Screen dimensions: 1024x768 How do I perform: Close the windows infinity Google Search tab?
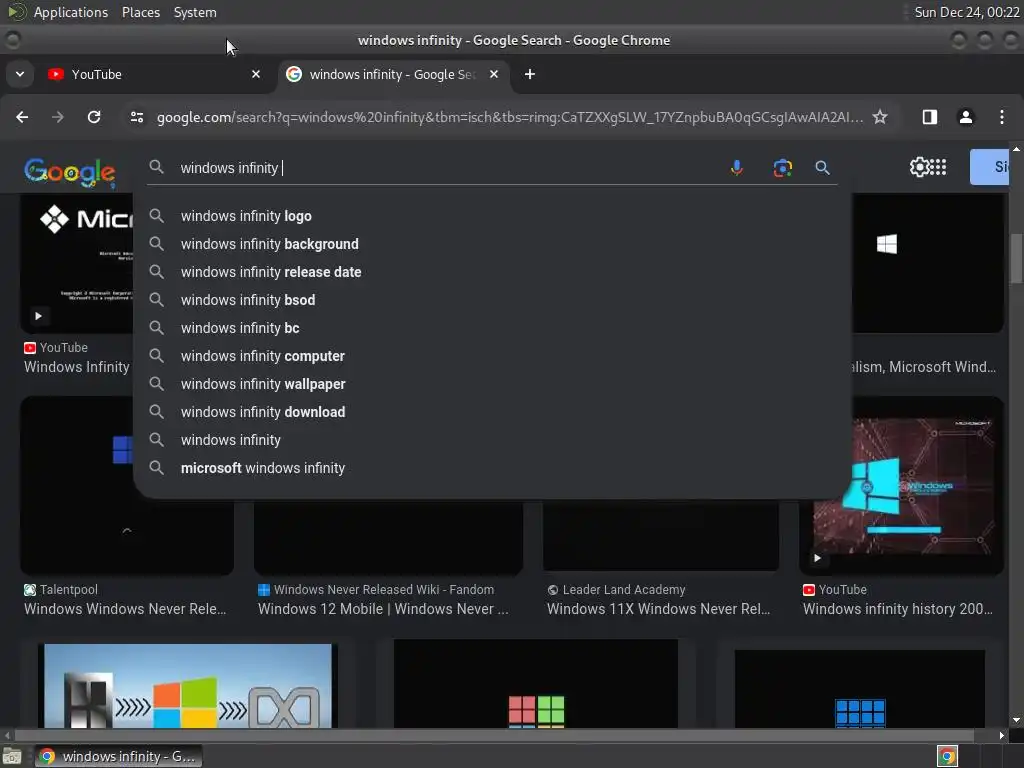(494, 74)
